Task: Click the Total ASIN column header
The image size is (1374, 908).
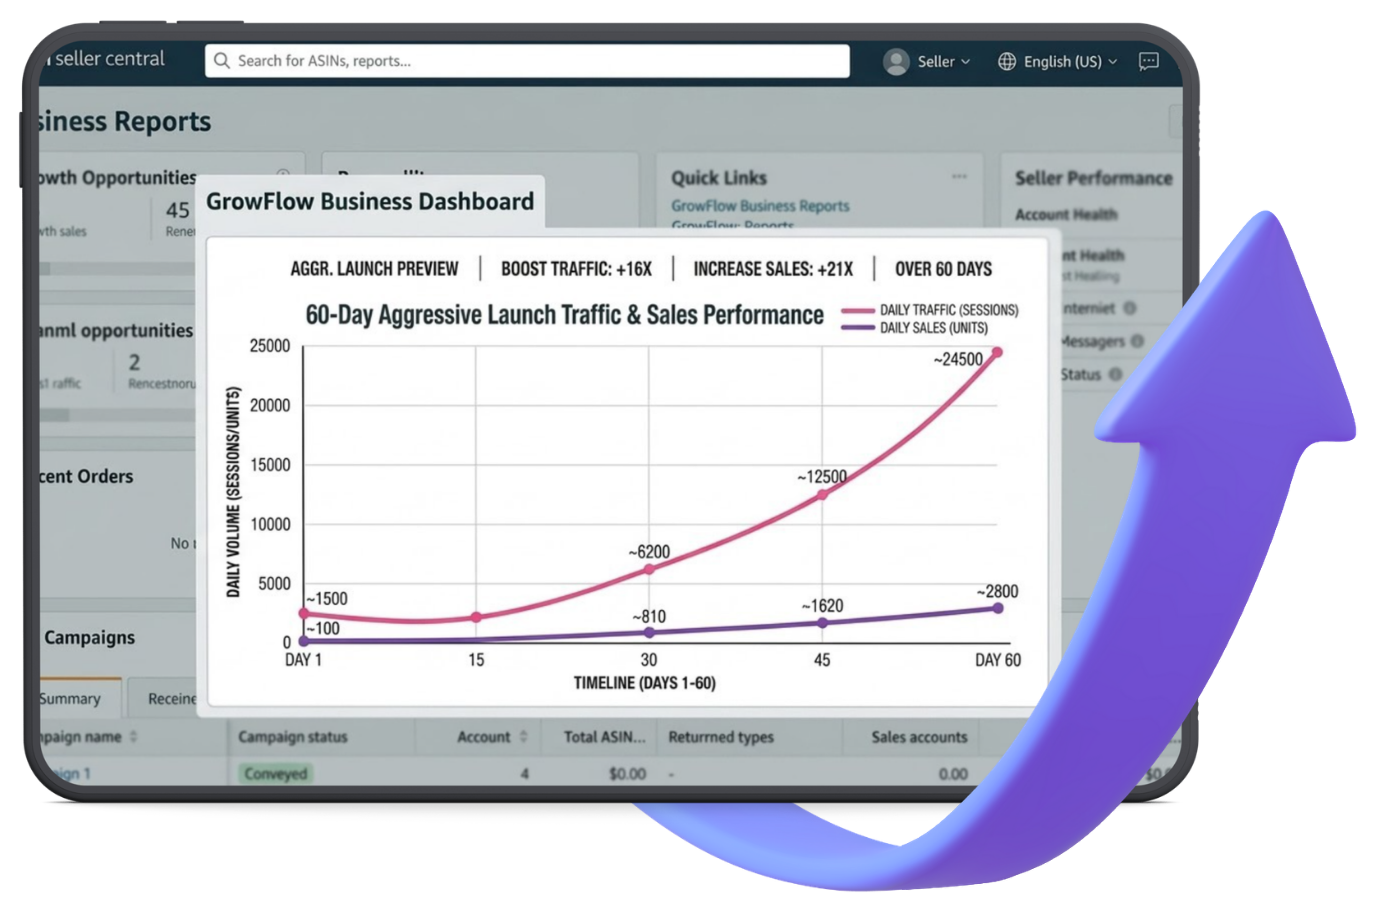Action: click(x=604, y=737)
